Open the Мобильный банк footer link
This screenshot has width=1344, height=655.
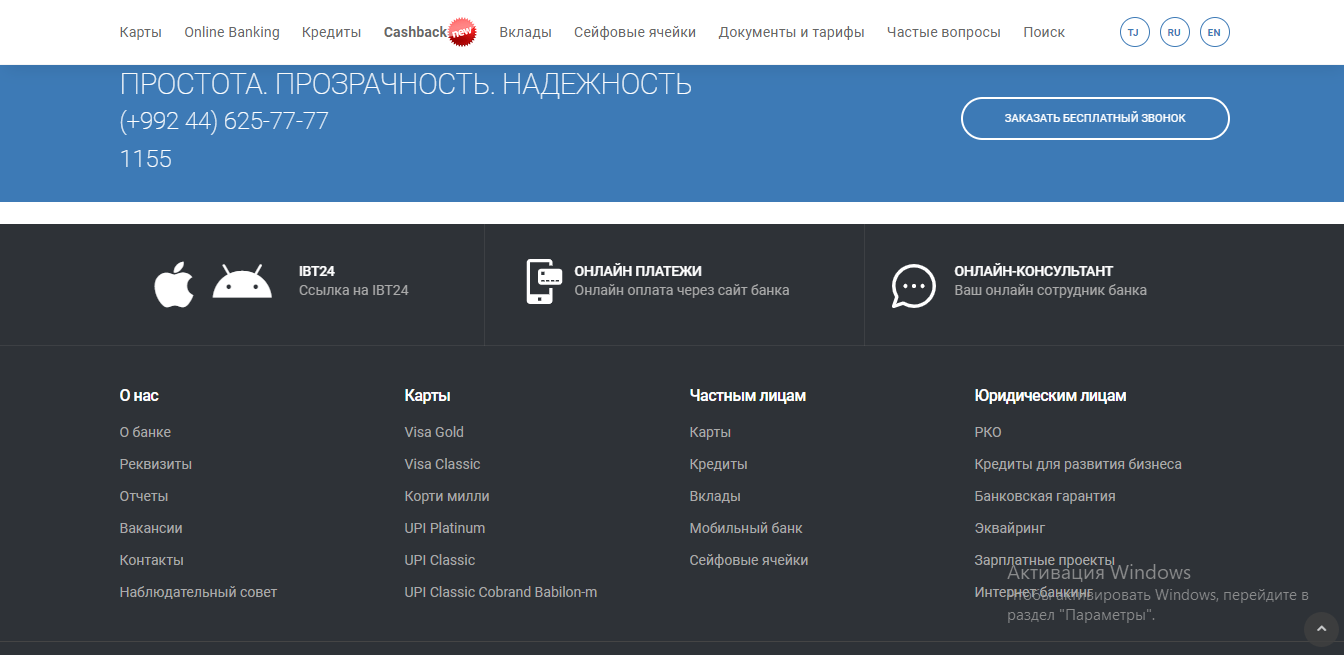tap(746, 528)
